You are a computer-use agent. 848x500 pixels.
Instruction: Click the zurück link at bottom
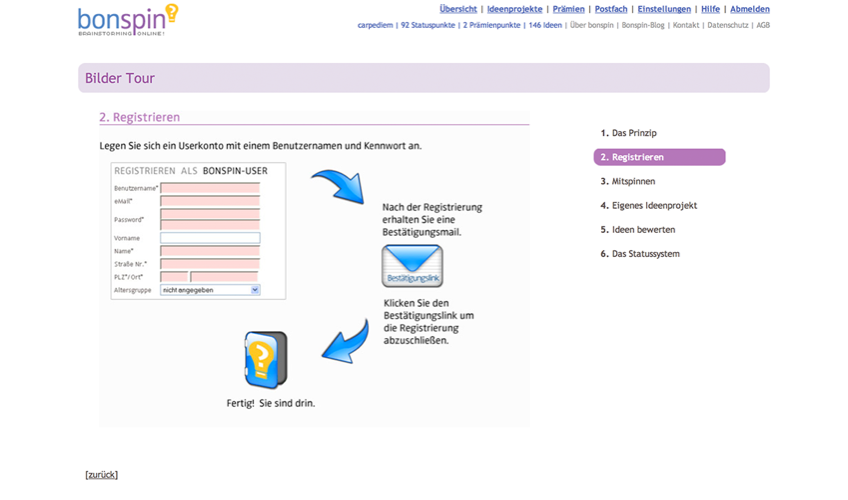tap(101, 475)
